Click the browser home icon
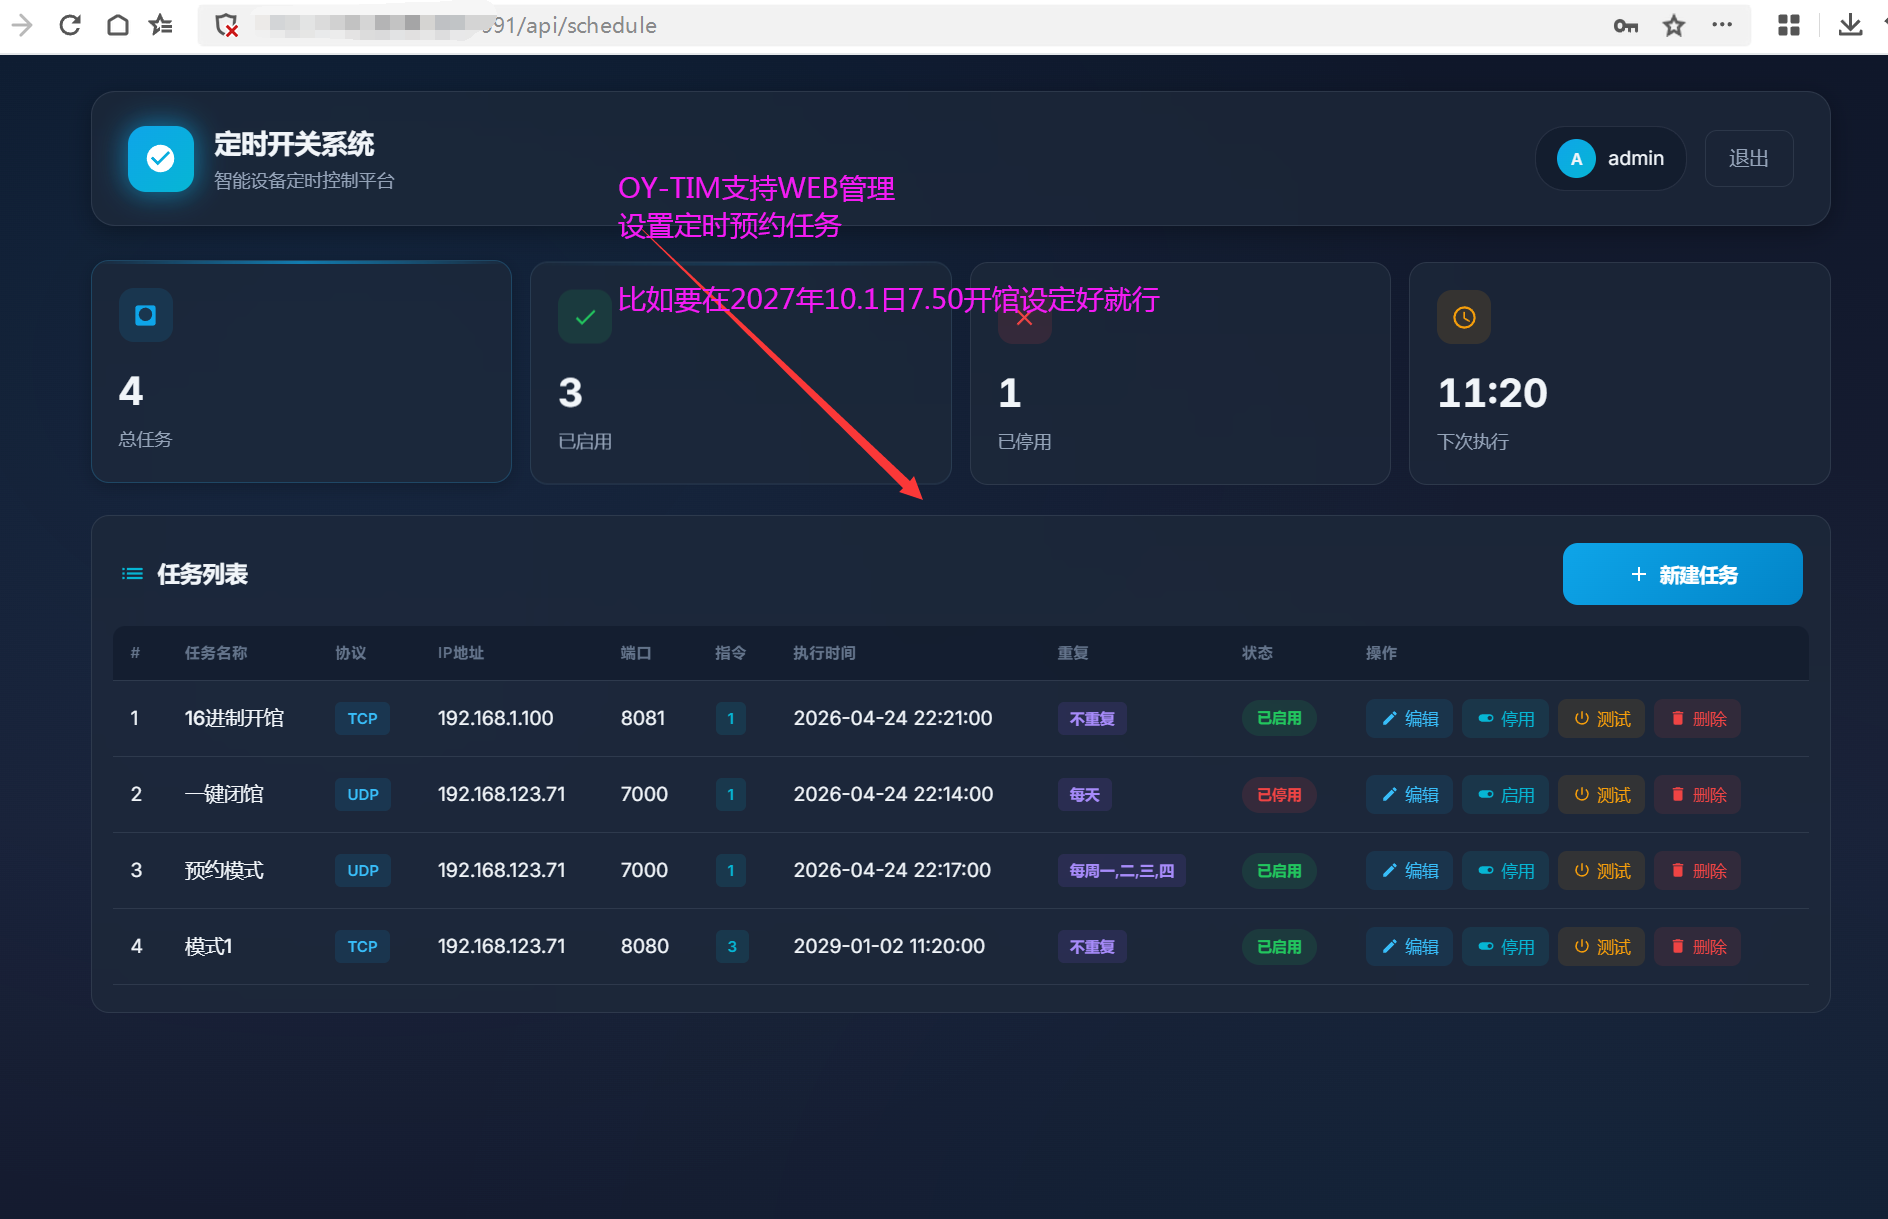Screen dimensions: 1888x1219 coord(118,25)
